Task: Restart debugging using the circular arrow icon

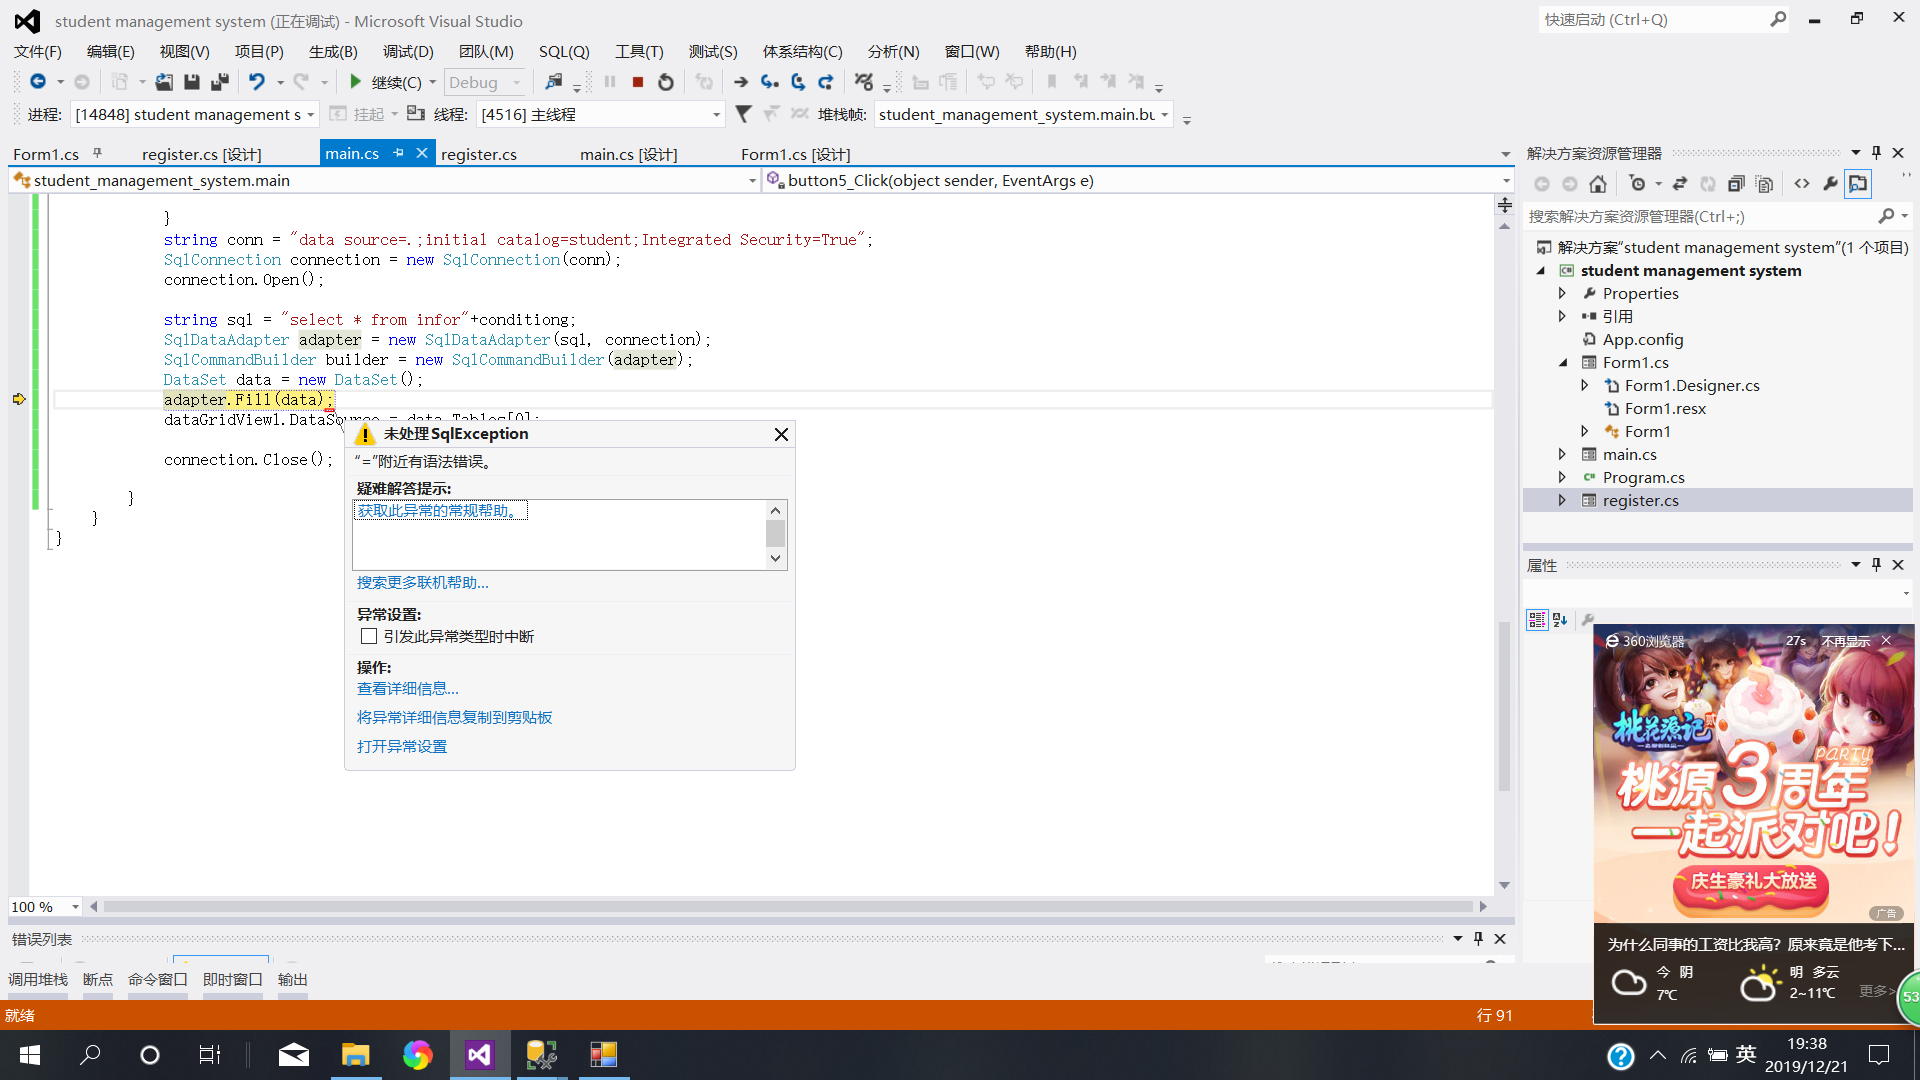Action: click(666, 82)
